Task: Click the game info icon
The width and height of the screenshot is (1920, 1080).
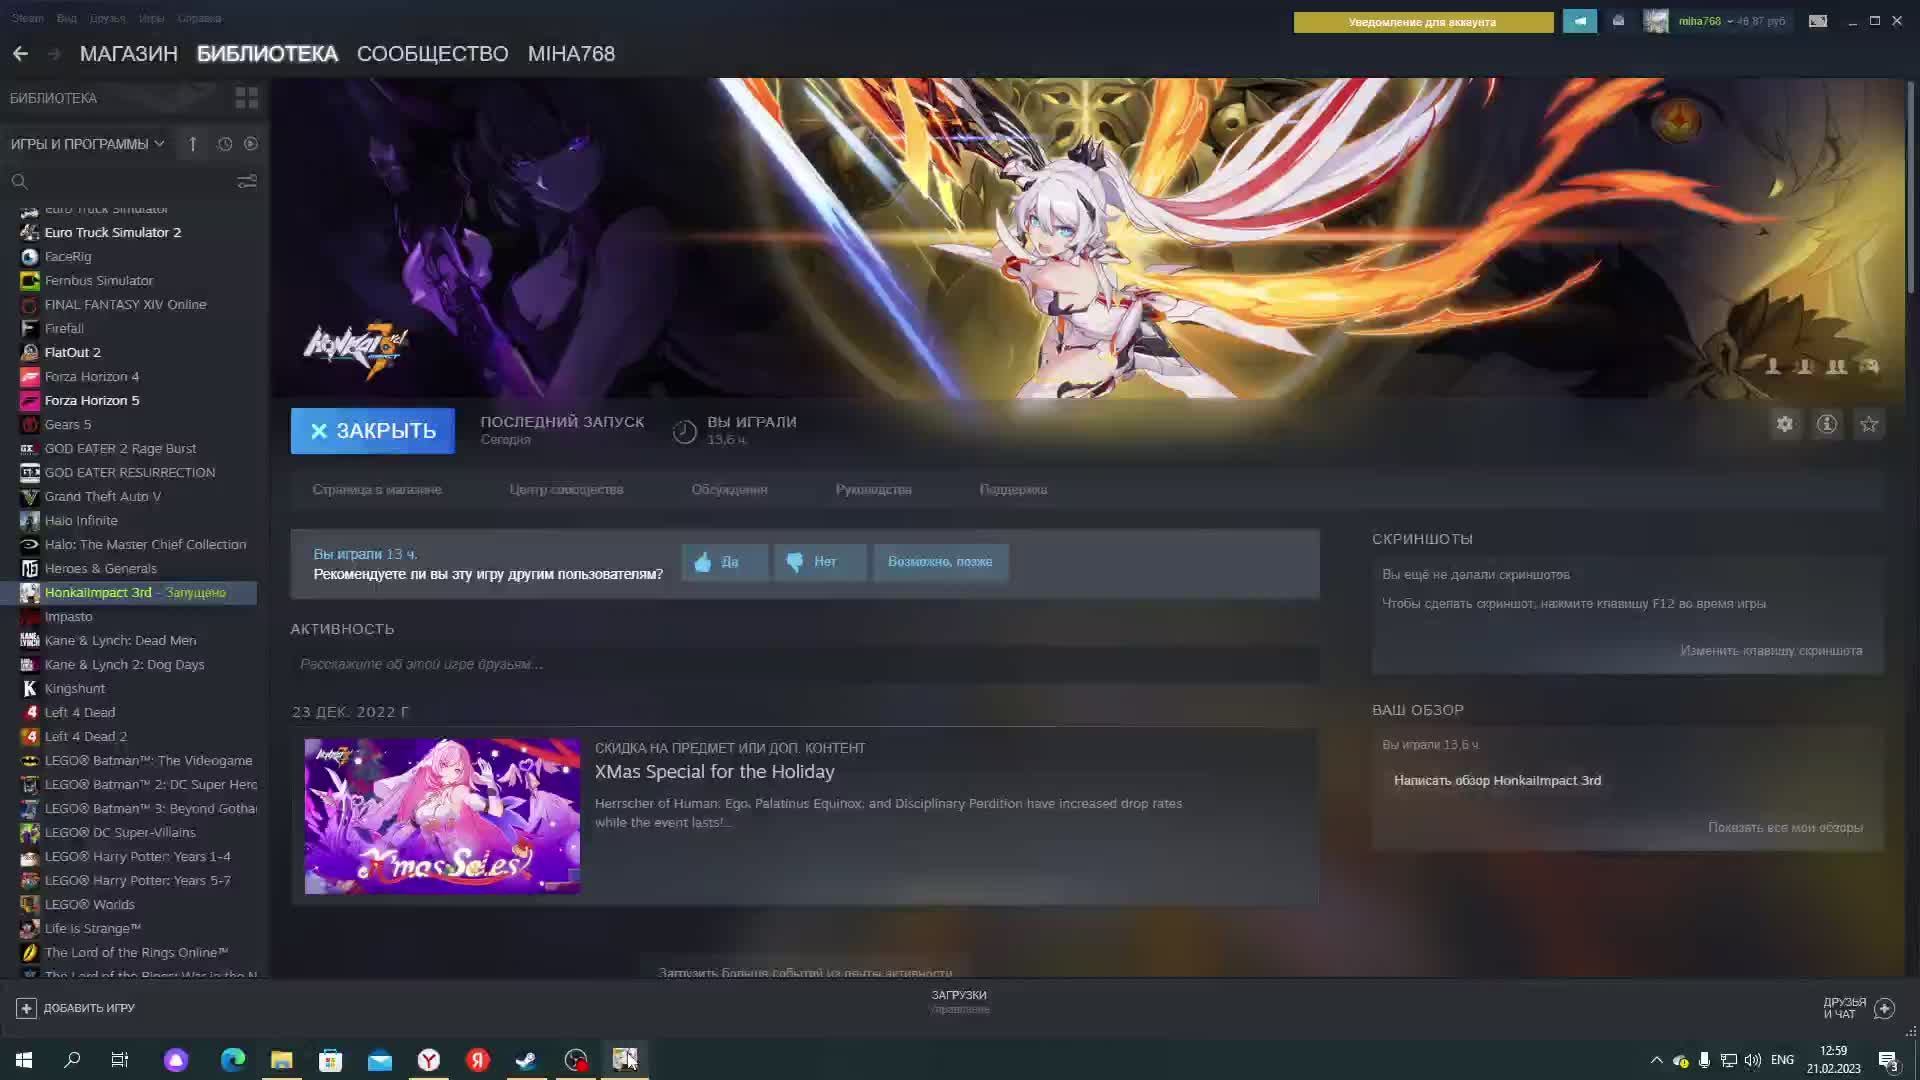Action: point(1827,424)
